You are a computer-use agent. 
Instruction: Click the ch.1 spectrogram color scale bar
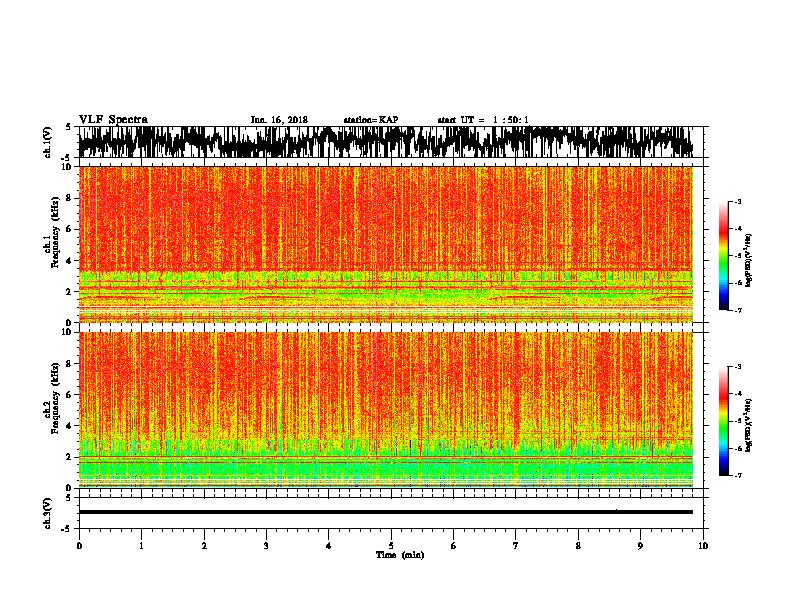click(723, 256)
